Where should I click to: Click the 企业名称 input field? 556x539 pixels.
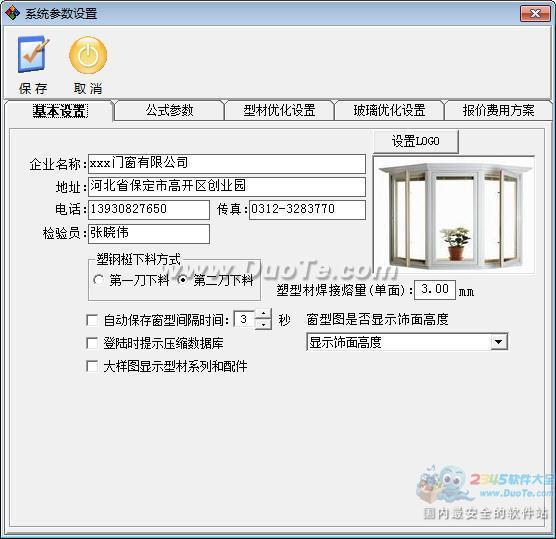coord(227,163)
